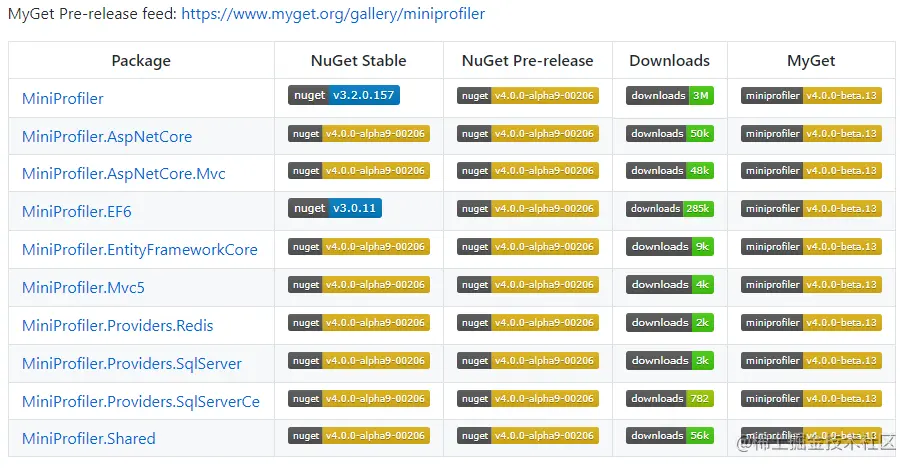Viewport: 912px width, 468px height.
Task: Click Providers.SqlServerCe NuGet Stable badge
Action: (x=359, y=398)
